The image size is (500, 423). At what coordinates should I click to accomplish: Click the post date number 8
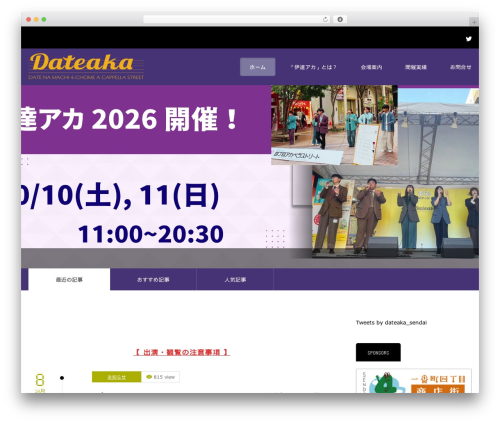point(40,380)
